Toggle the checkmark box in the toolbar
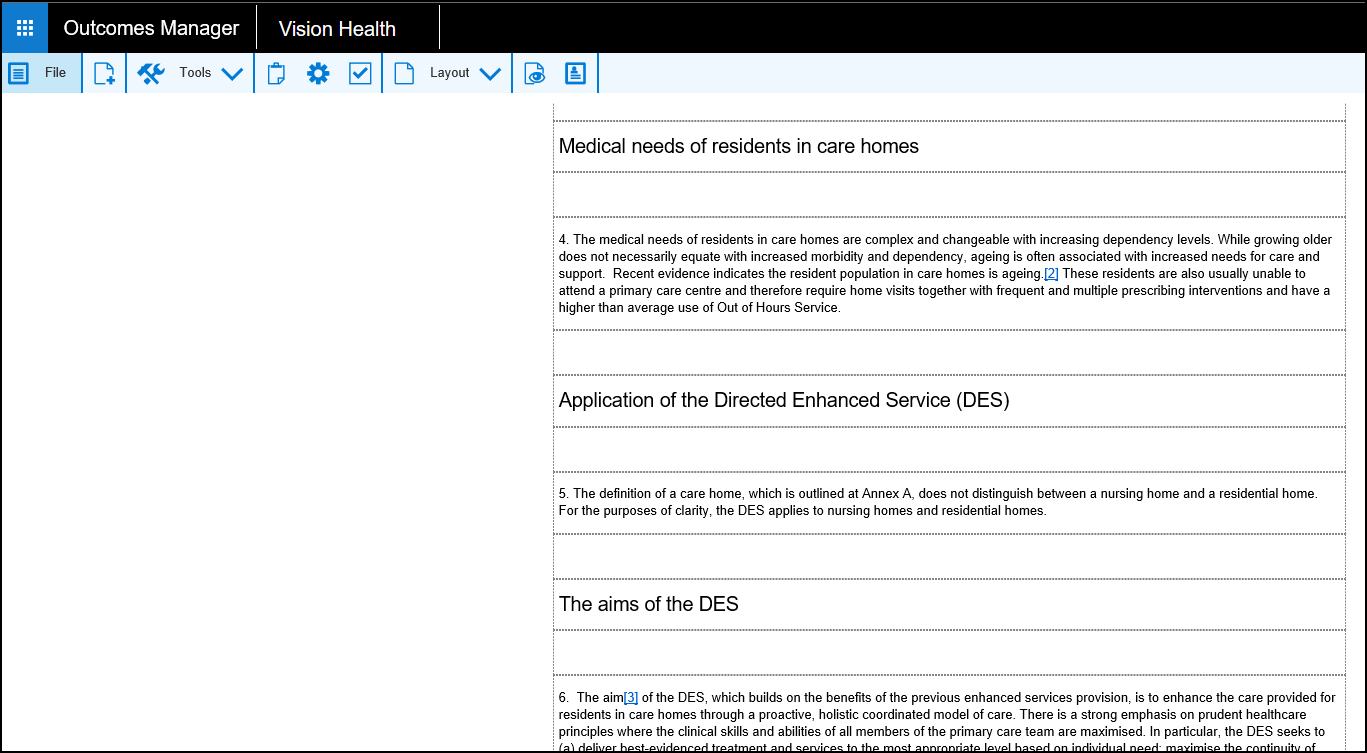The height and width of the screenshot is (753, 1367). tap(360, 73)
